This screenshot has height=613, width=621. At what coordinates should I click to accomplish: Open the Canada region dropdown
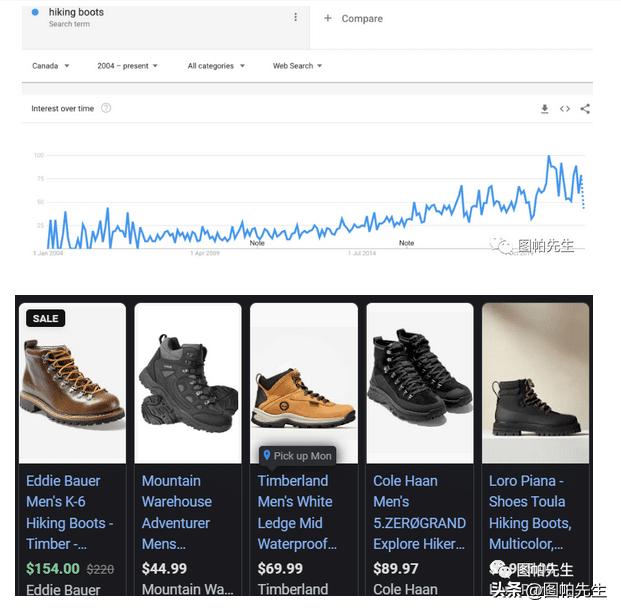50,66
